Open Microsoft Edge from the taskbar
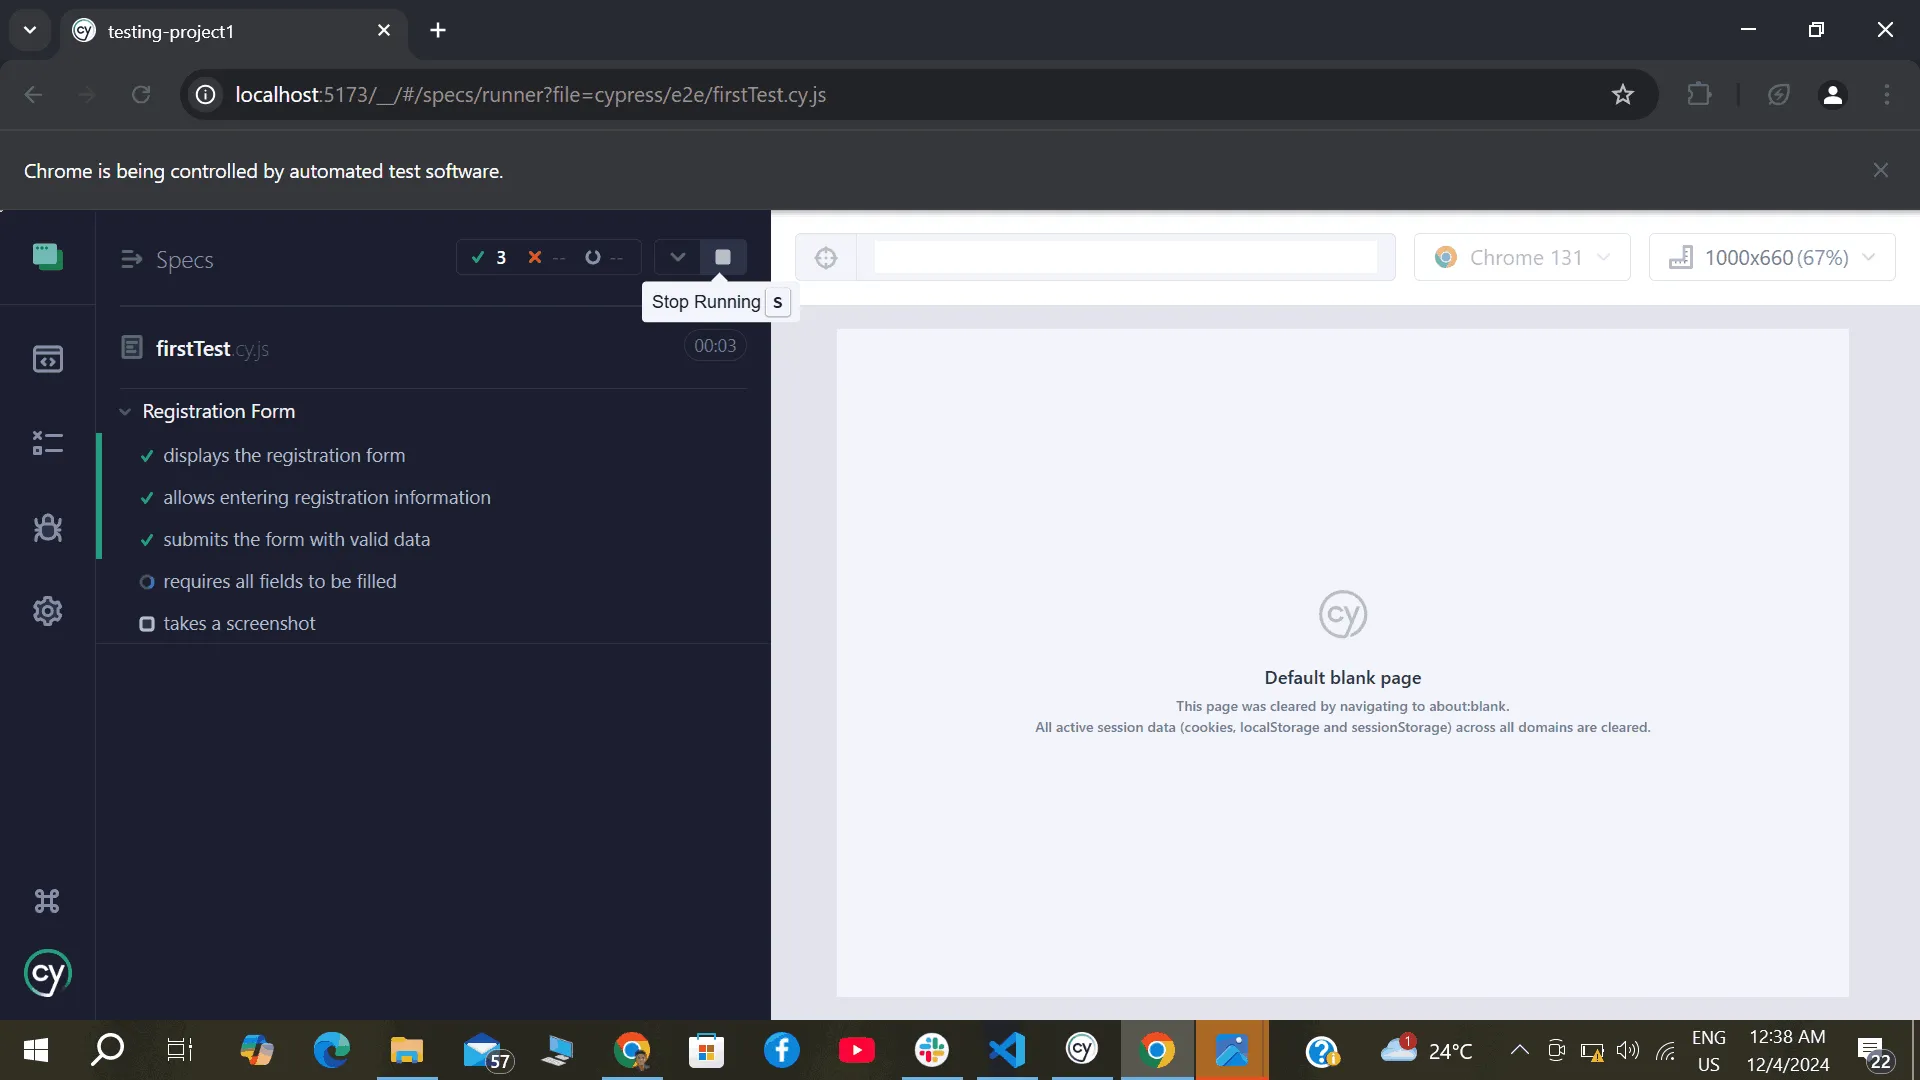The width and height of the screenshot is (1920, 1080). pos(332,1050)
